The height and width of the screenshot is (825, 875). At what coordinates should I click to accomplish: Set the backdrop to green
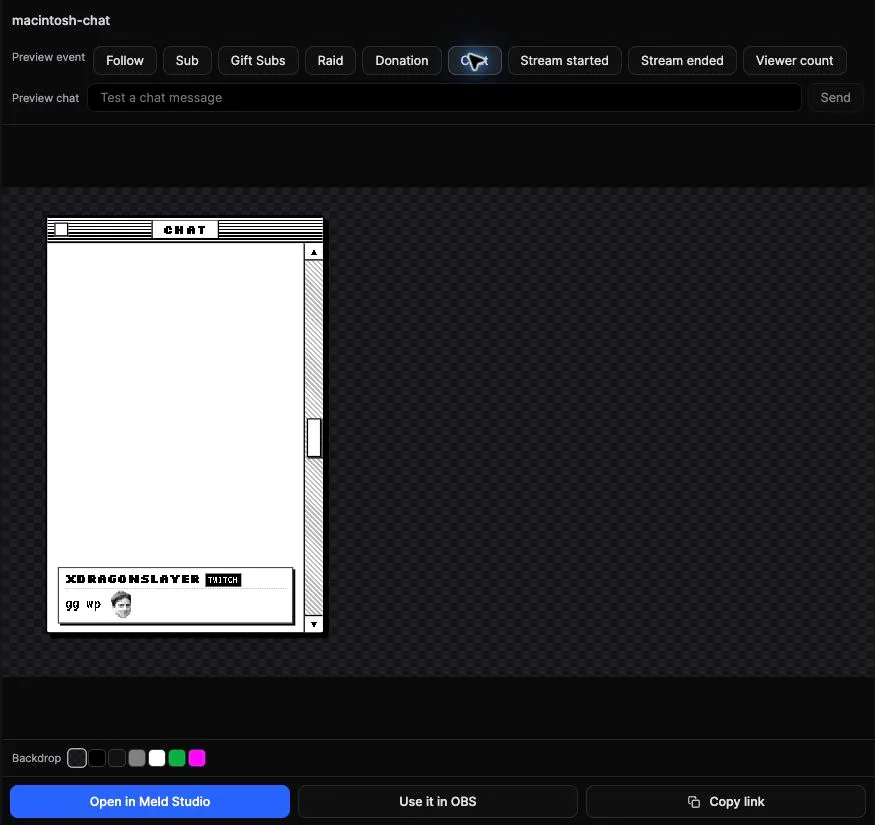click(177, 758)
